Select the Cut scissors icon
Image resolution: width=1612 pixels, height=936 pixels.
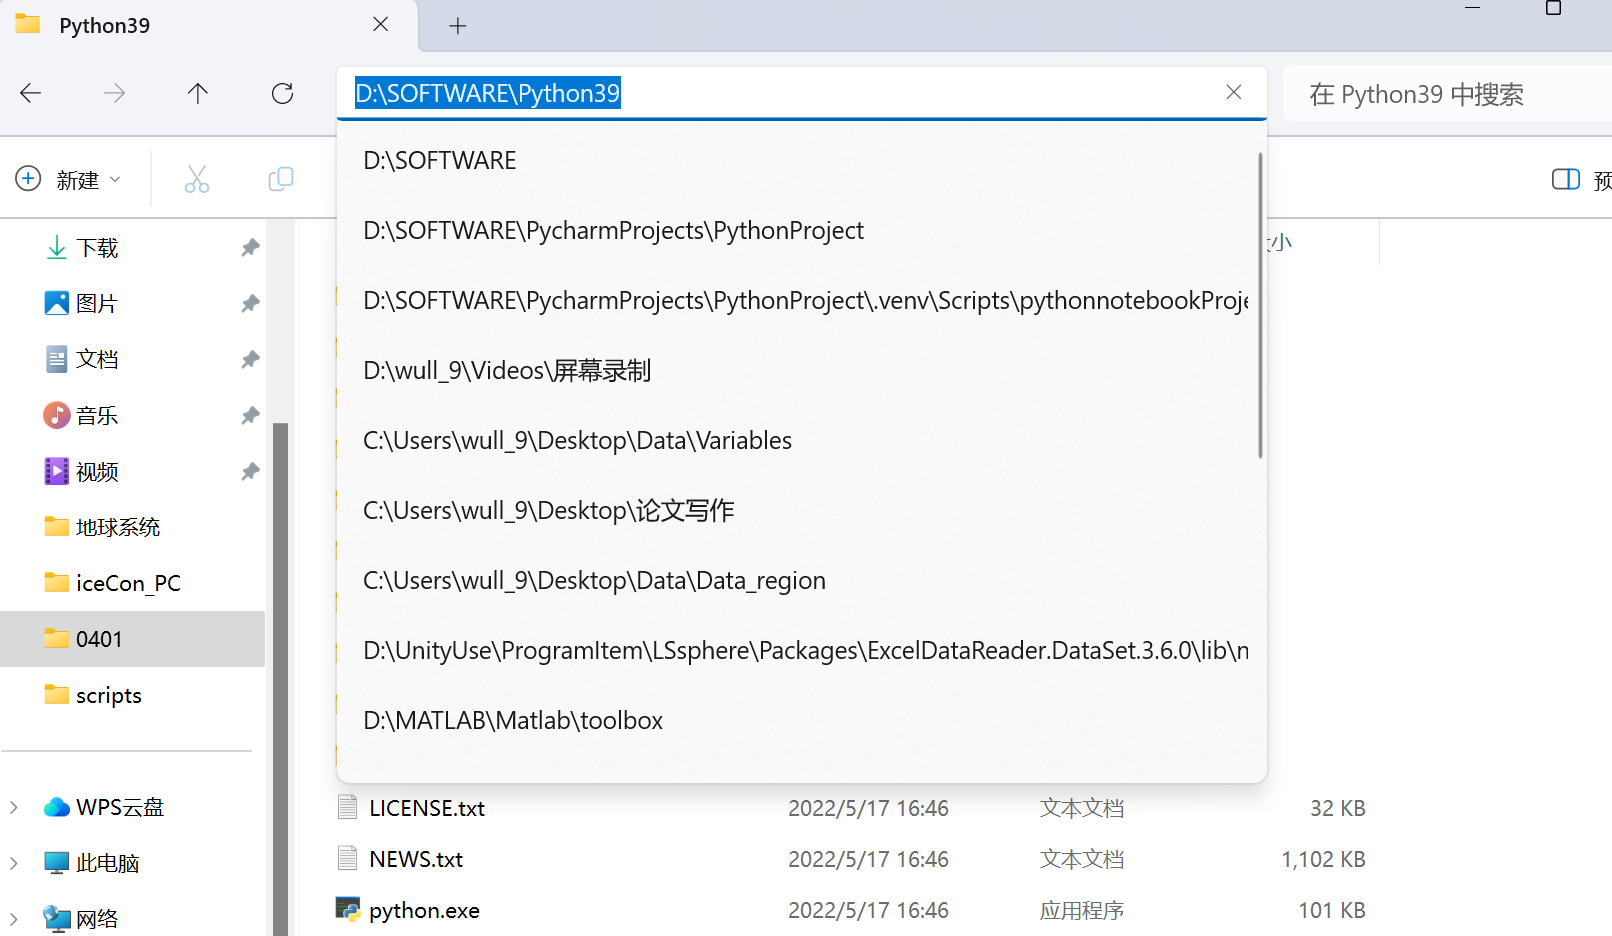click(x=196, y=178)
